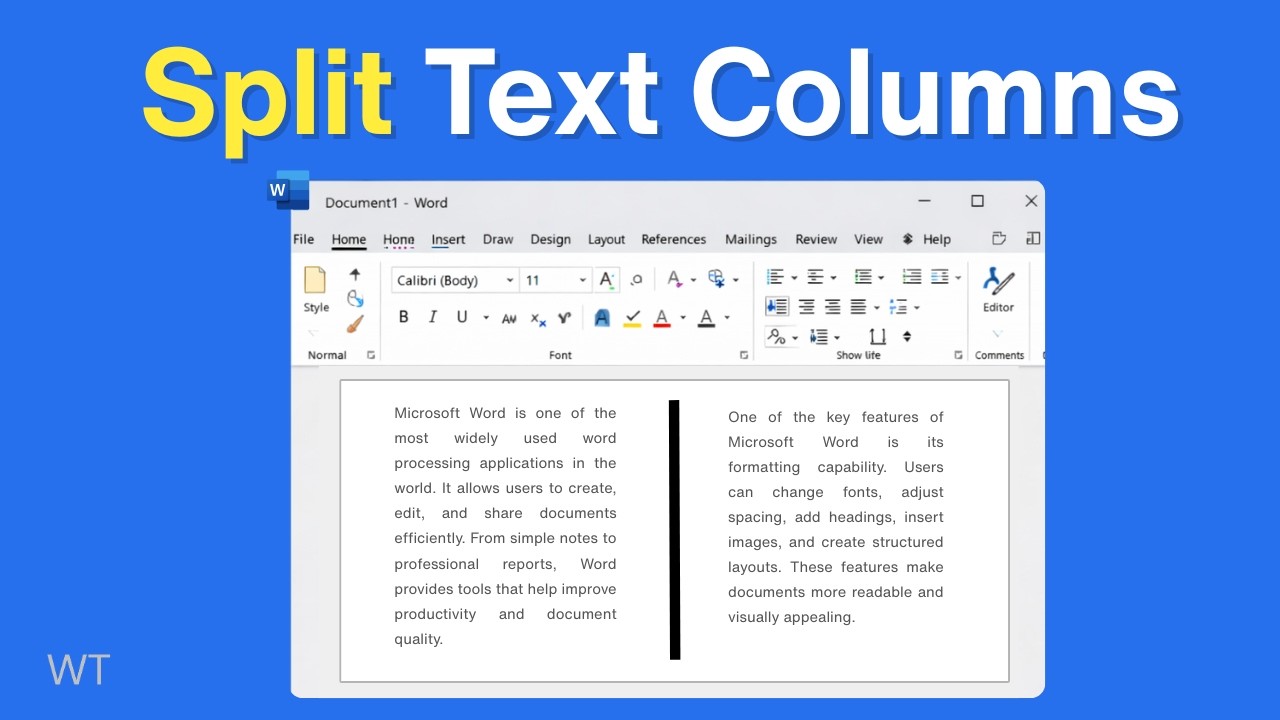This screenshot has width=1280, height=720.
Task: Switch to the Layout tab
Action: pos(606,240)
